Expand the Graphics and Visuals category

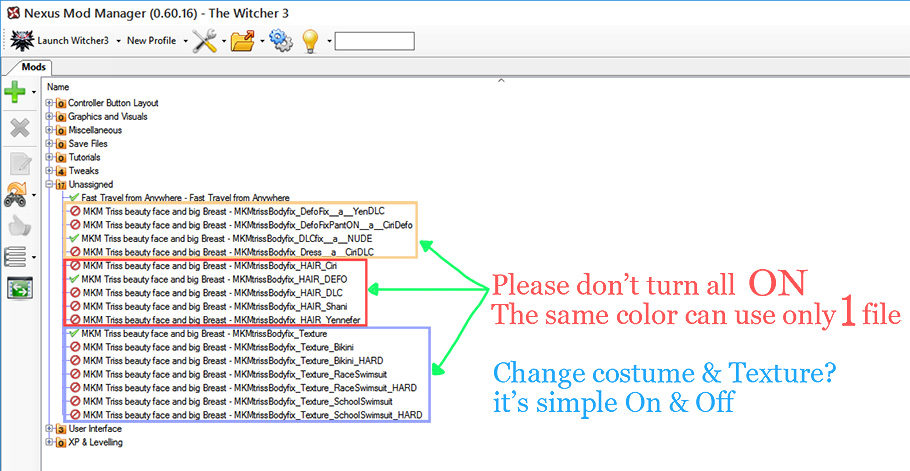coord(49,117)
